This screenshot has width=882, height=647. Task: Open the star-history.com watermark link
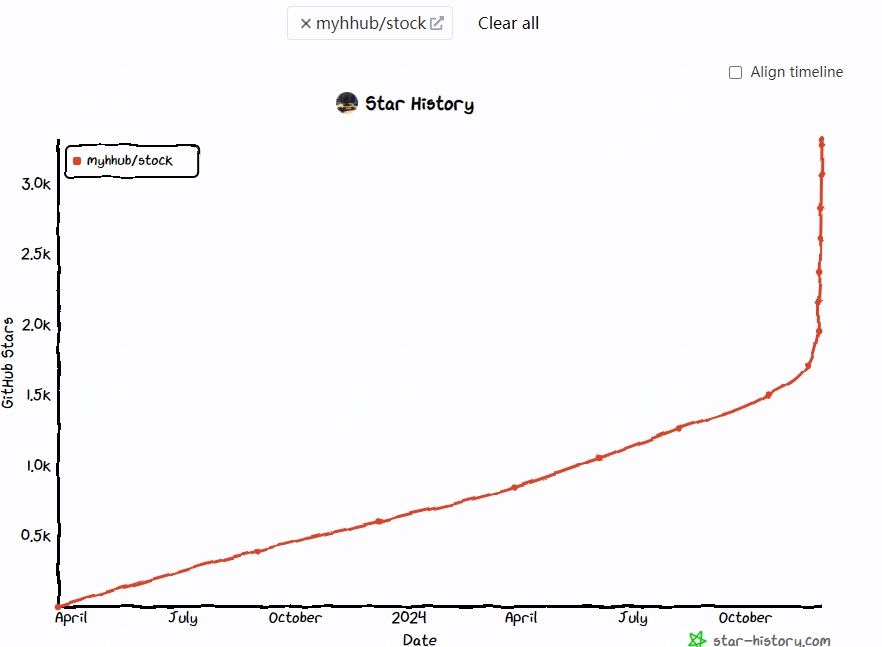tap(771, 640)
